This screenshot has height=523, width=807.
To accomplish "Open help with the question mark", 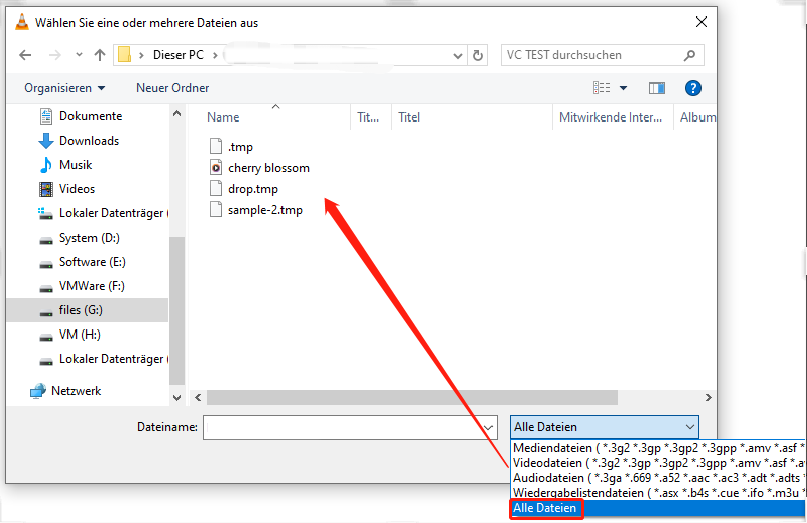I will click(x=693, y=88).
